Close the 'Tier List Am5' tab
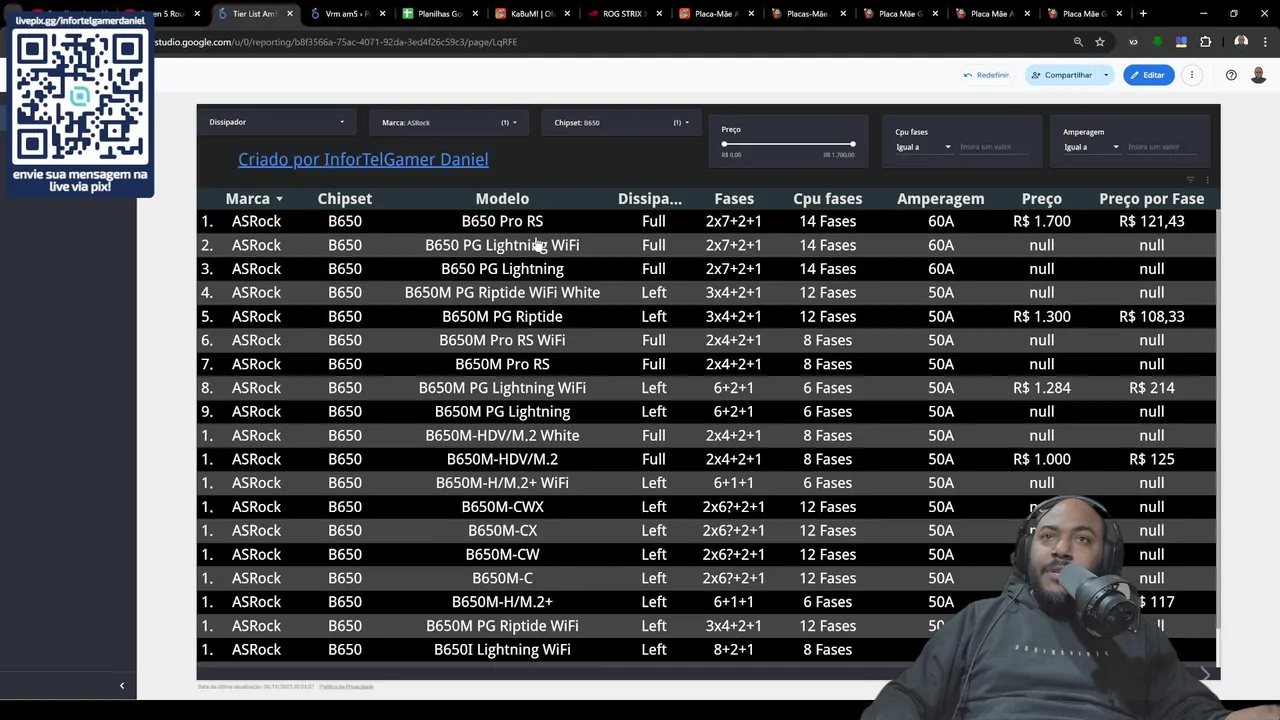 click(290, 14)
